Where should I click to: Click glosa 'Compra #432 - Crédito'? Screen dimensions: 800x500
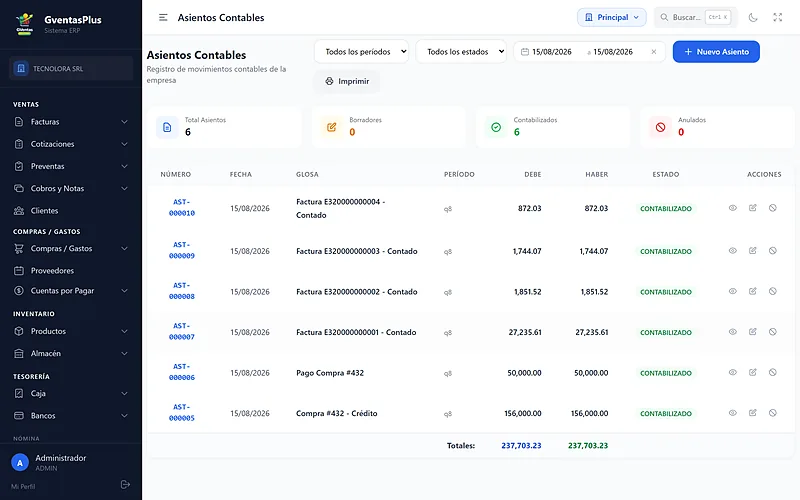337,413
